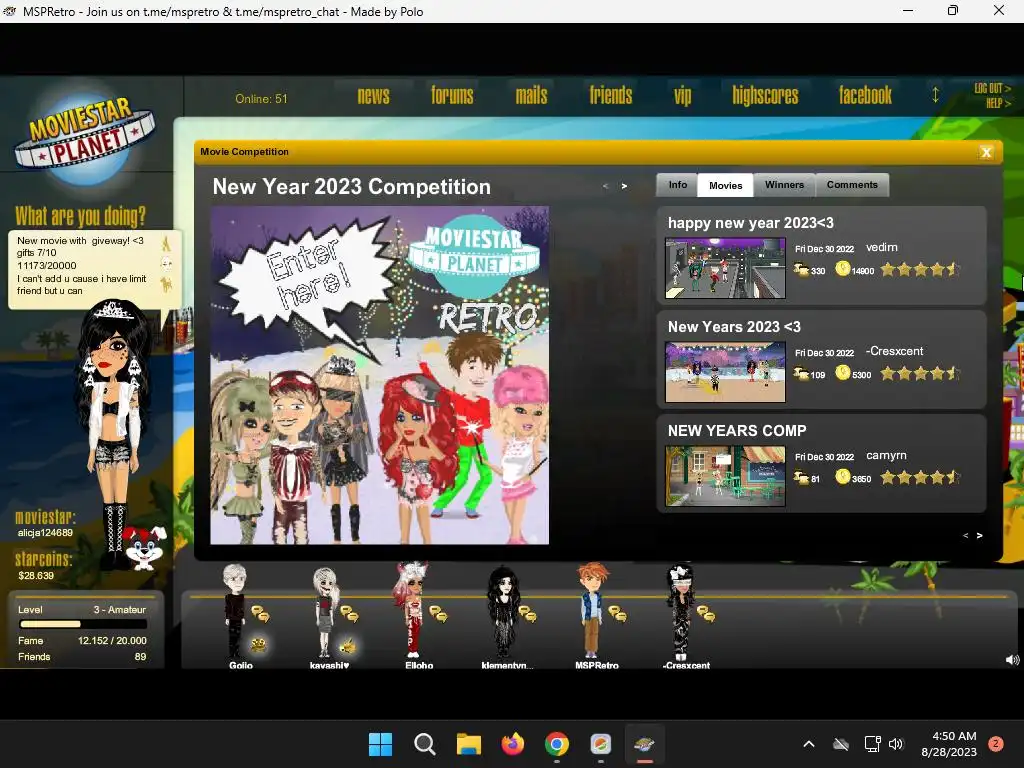1024x768 pixels.
Task: Open File Explorer from taskbar
Action: (468, 744)
